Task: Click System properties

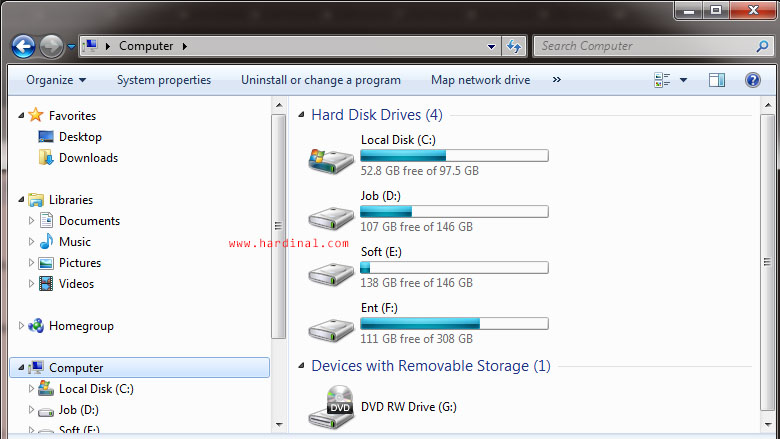Action: click(164, 80)
